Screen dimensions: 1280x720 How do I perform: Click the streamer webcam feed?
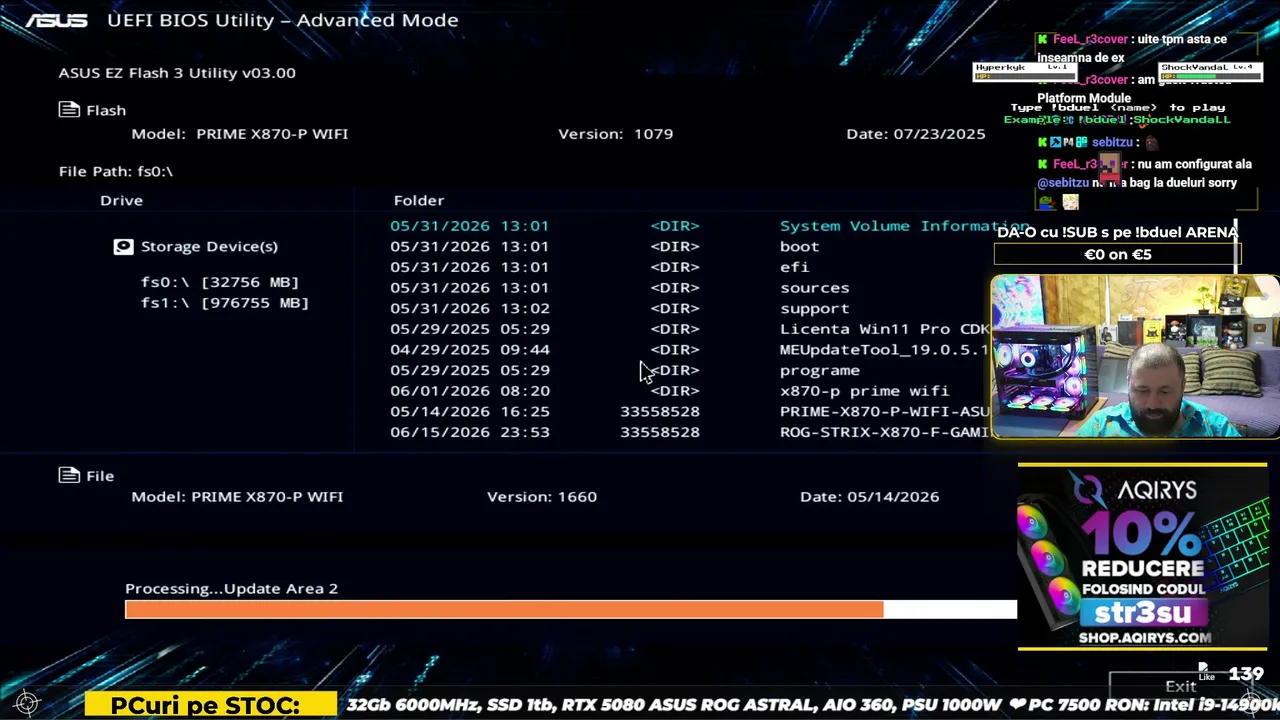tap(1135, 357)
